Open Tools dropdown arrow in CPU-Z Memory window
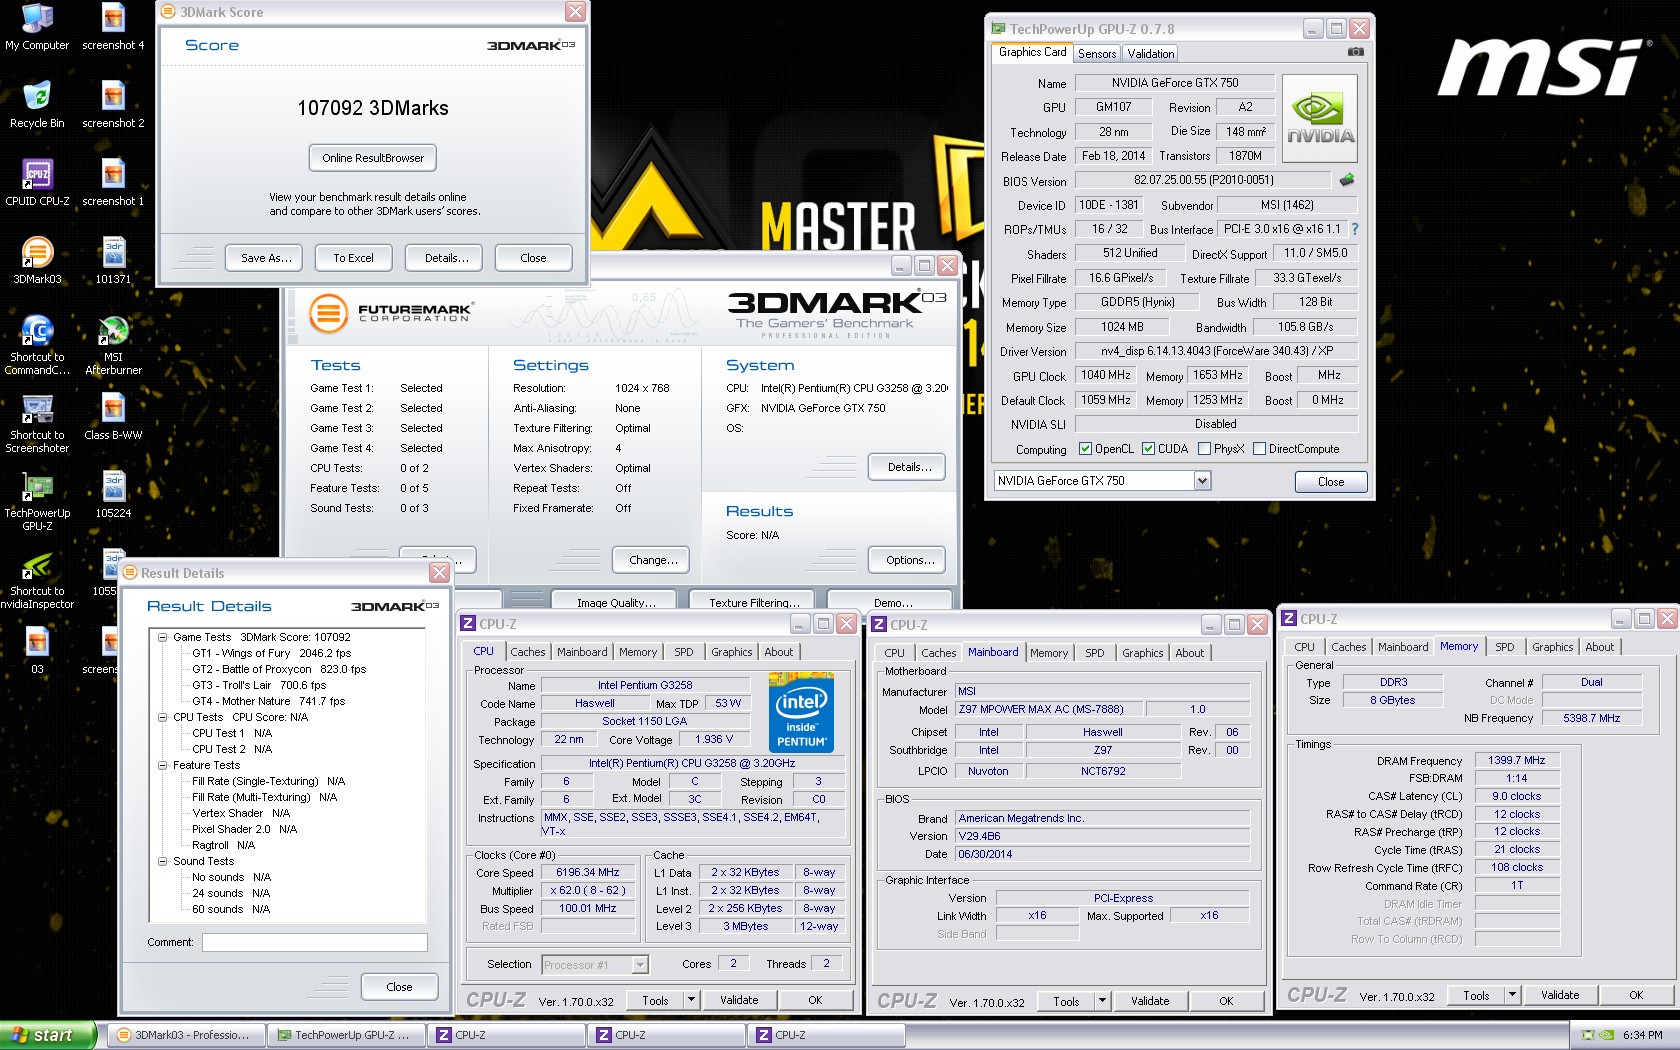The width and height of the screenshot is (1680, 1050). click(x=1513, y=995)
